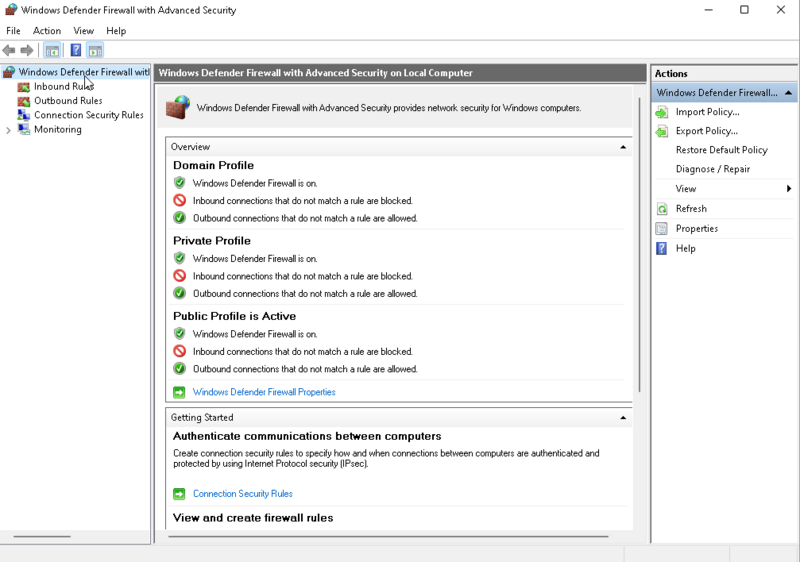Click the Actions pane header
The height and width of the screenshot is (562, 800).
click(723, 73)
